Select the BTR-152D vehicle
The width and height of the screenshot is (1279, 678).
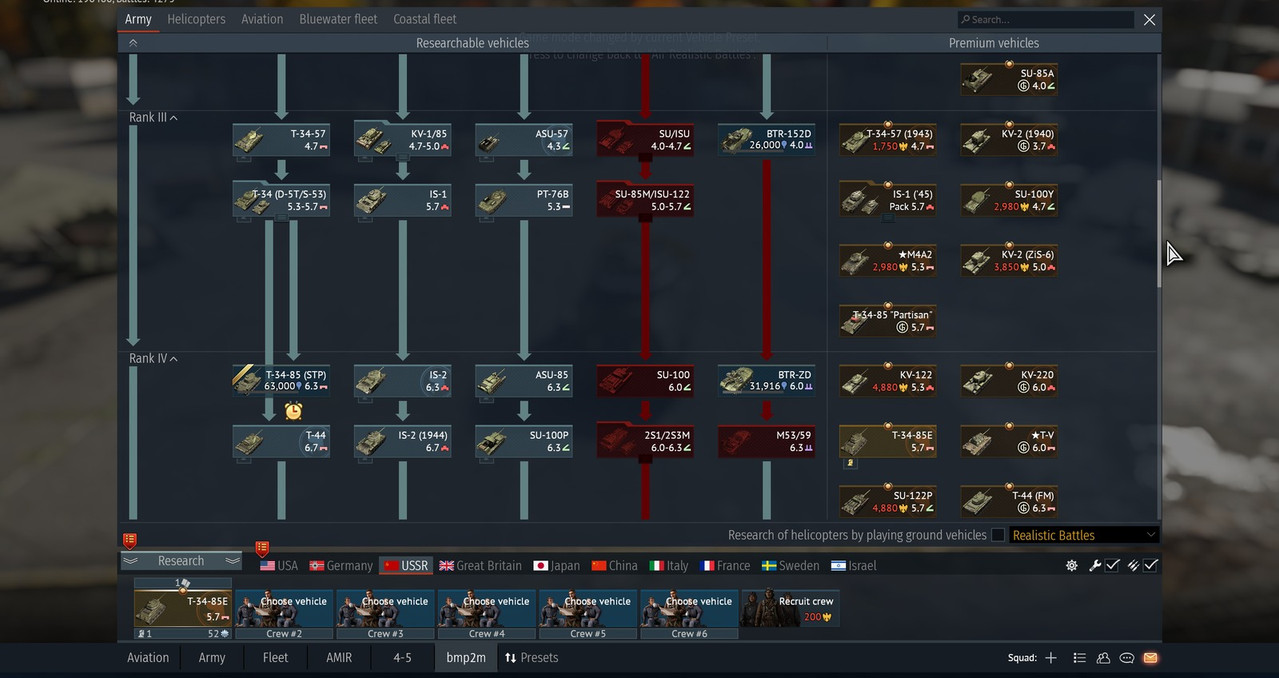766,140
